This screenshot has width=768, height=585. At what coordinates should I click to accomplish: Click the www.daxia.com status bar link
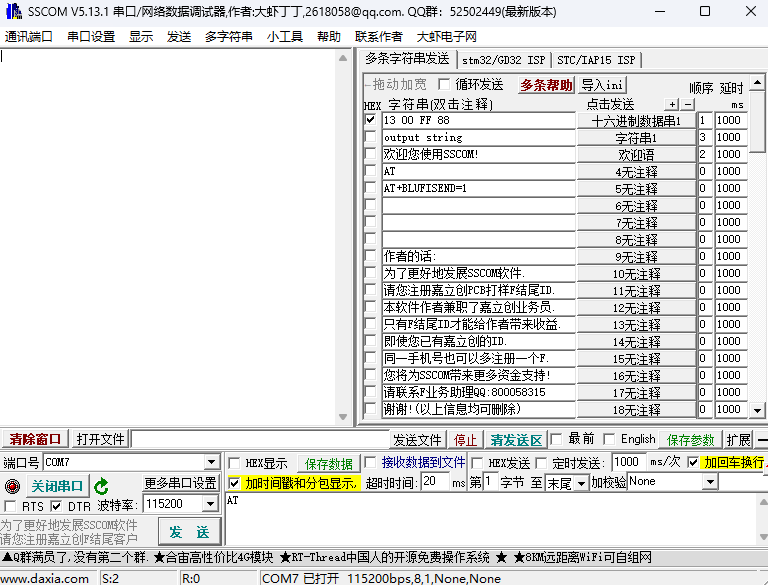(45, 579)
